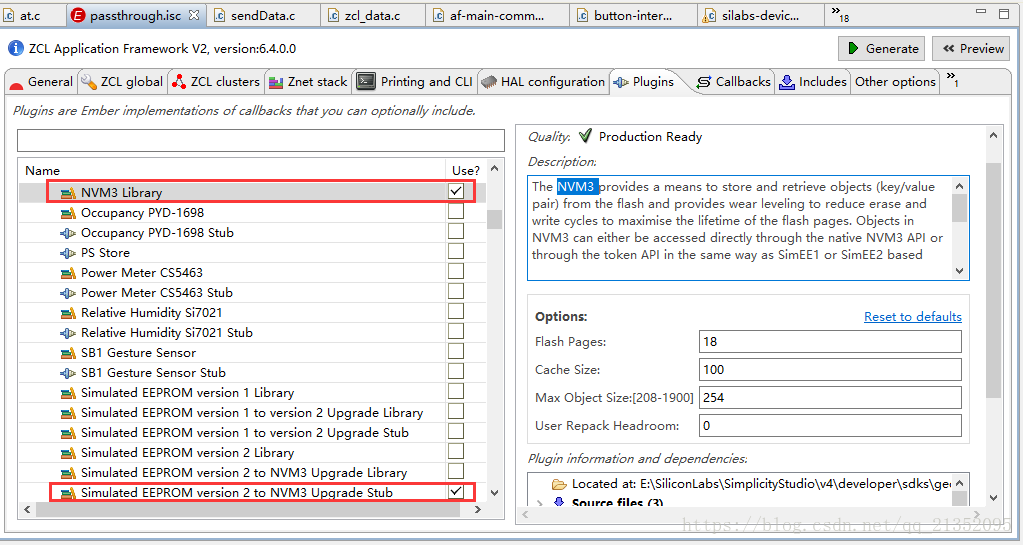Click the Includes tab download icon

[x=787, y=82]
